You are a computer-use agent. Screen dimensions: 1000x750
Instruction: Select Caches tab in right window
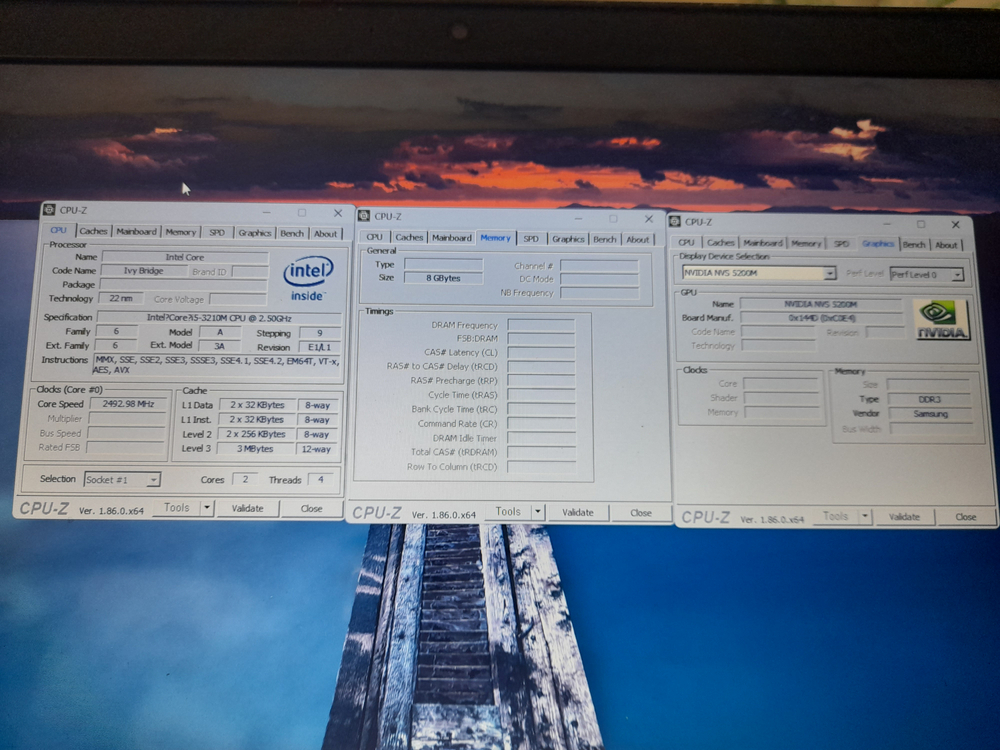pos(721,243)
